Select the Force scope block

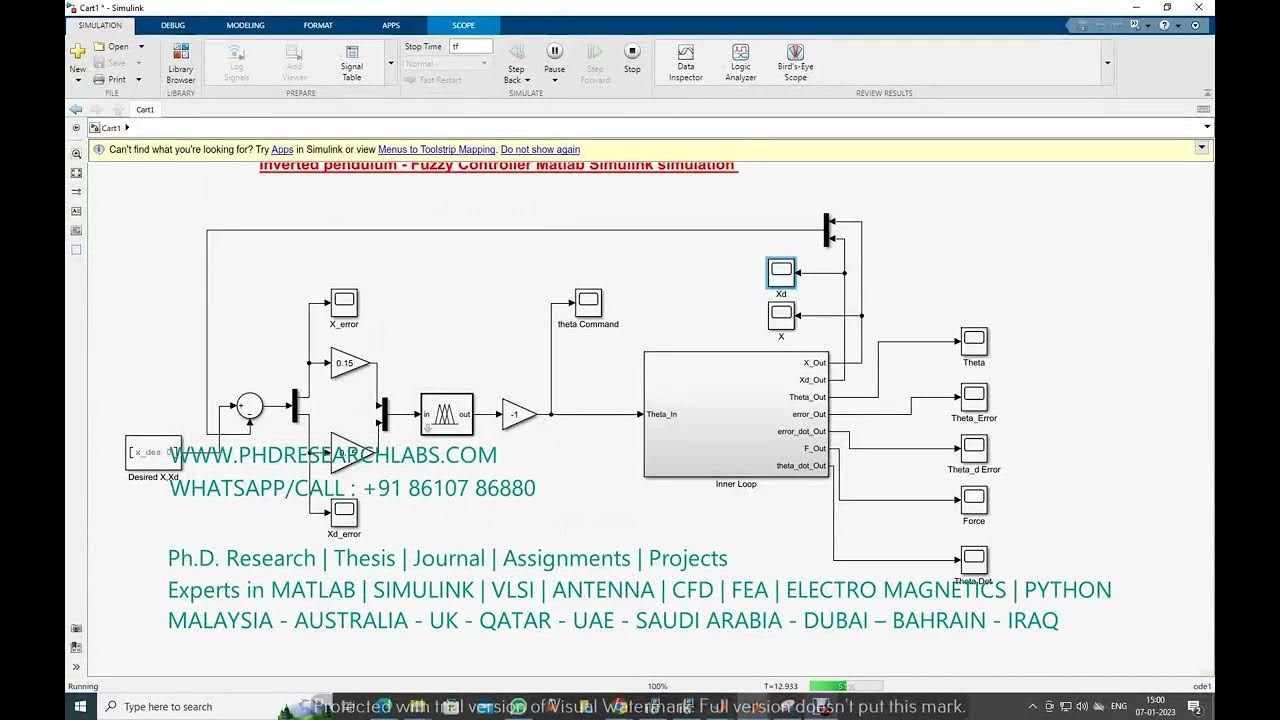[x=974, y=500]
